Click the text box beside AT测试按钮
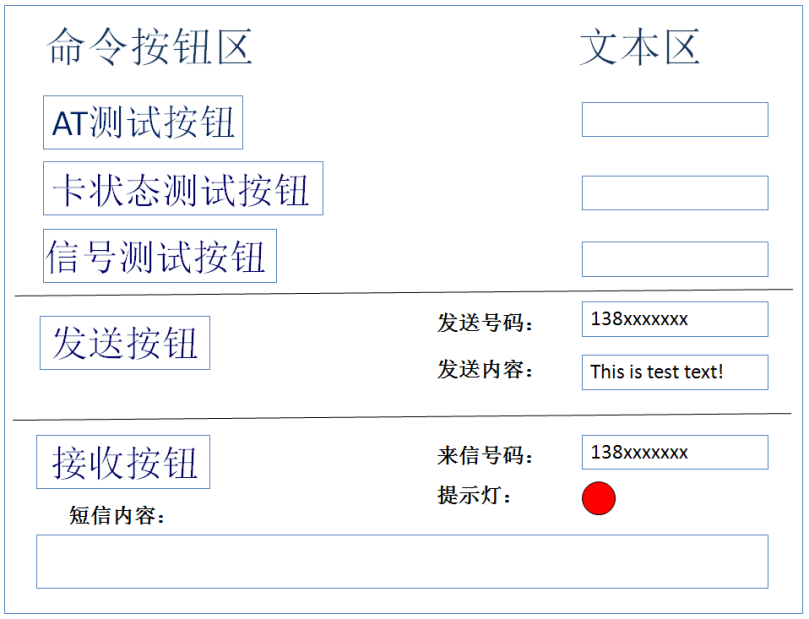Viewport: 809px width, 619px height. [x=675, y=120]
